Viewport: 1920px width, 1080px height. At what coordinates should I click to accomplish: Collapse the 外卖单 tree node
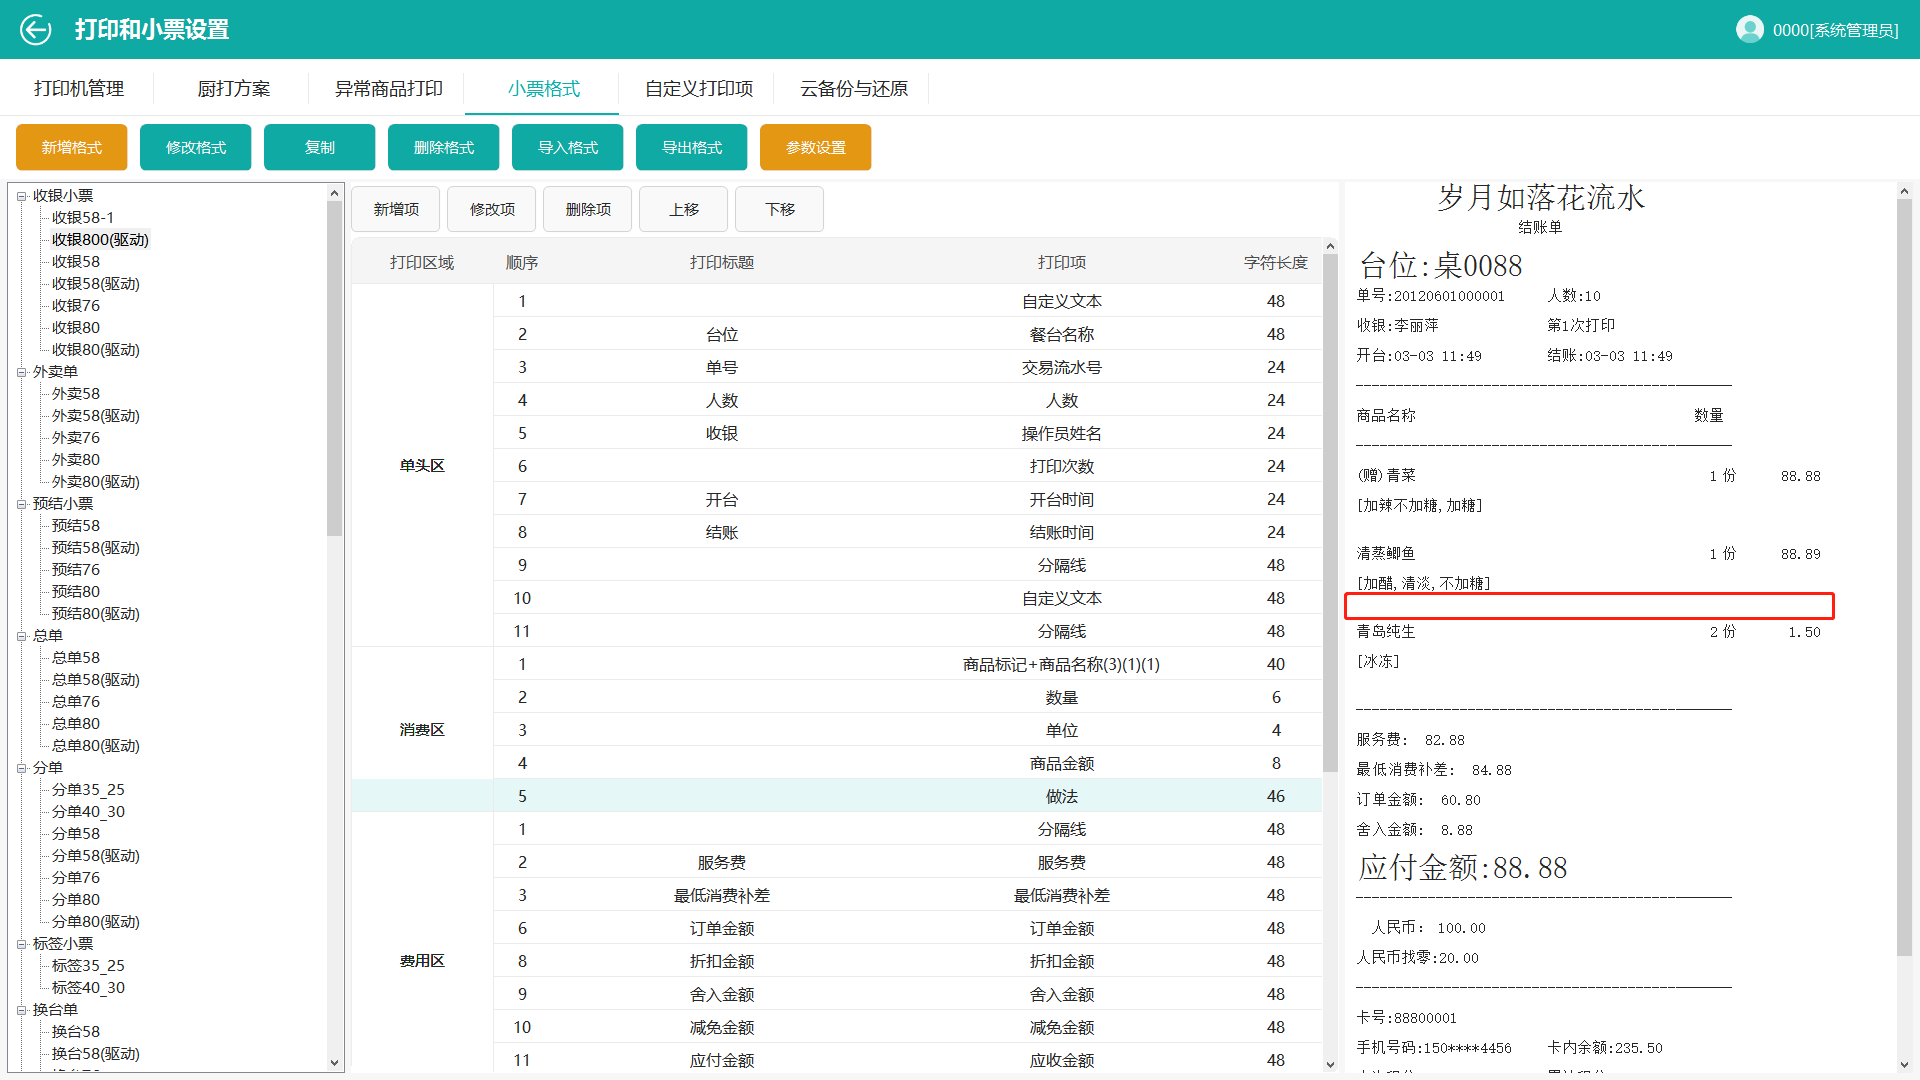click(21, 372)
